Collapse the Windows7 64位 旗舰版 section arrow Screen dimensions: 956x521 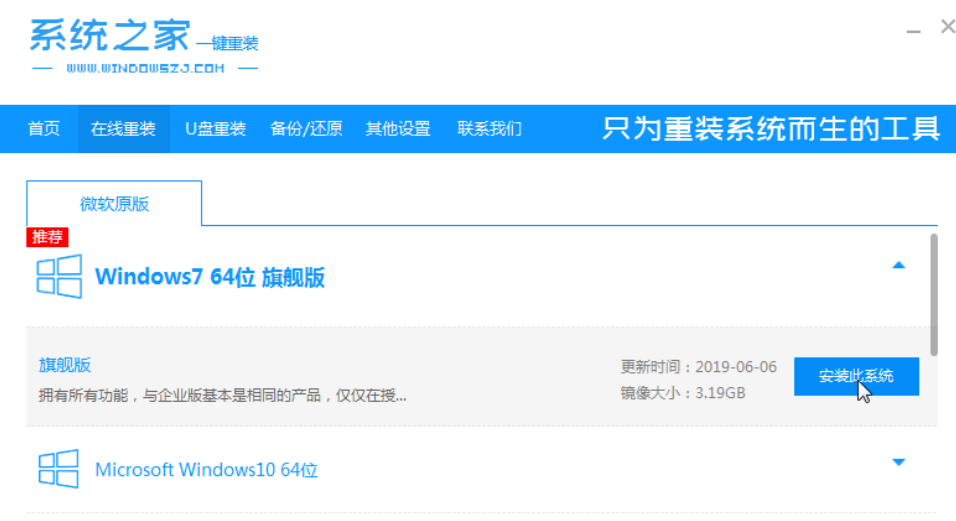coord(898,265)
